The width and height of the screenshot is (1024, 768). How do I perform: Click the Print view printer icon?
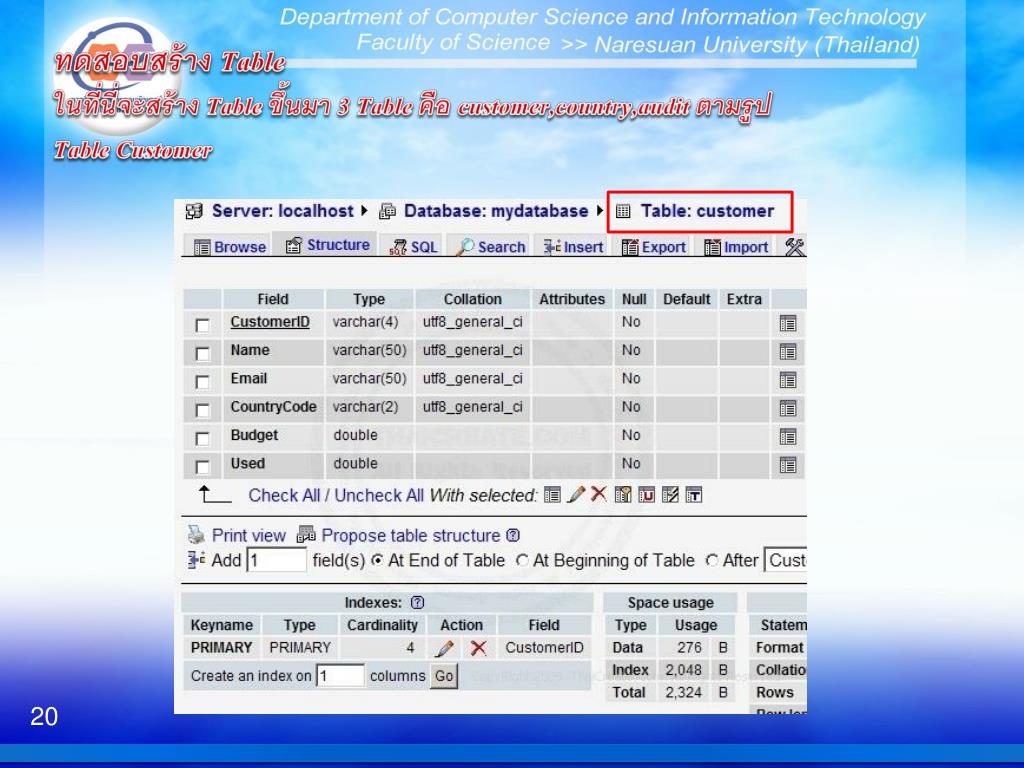click(x=196, y=535)
